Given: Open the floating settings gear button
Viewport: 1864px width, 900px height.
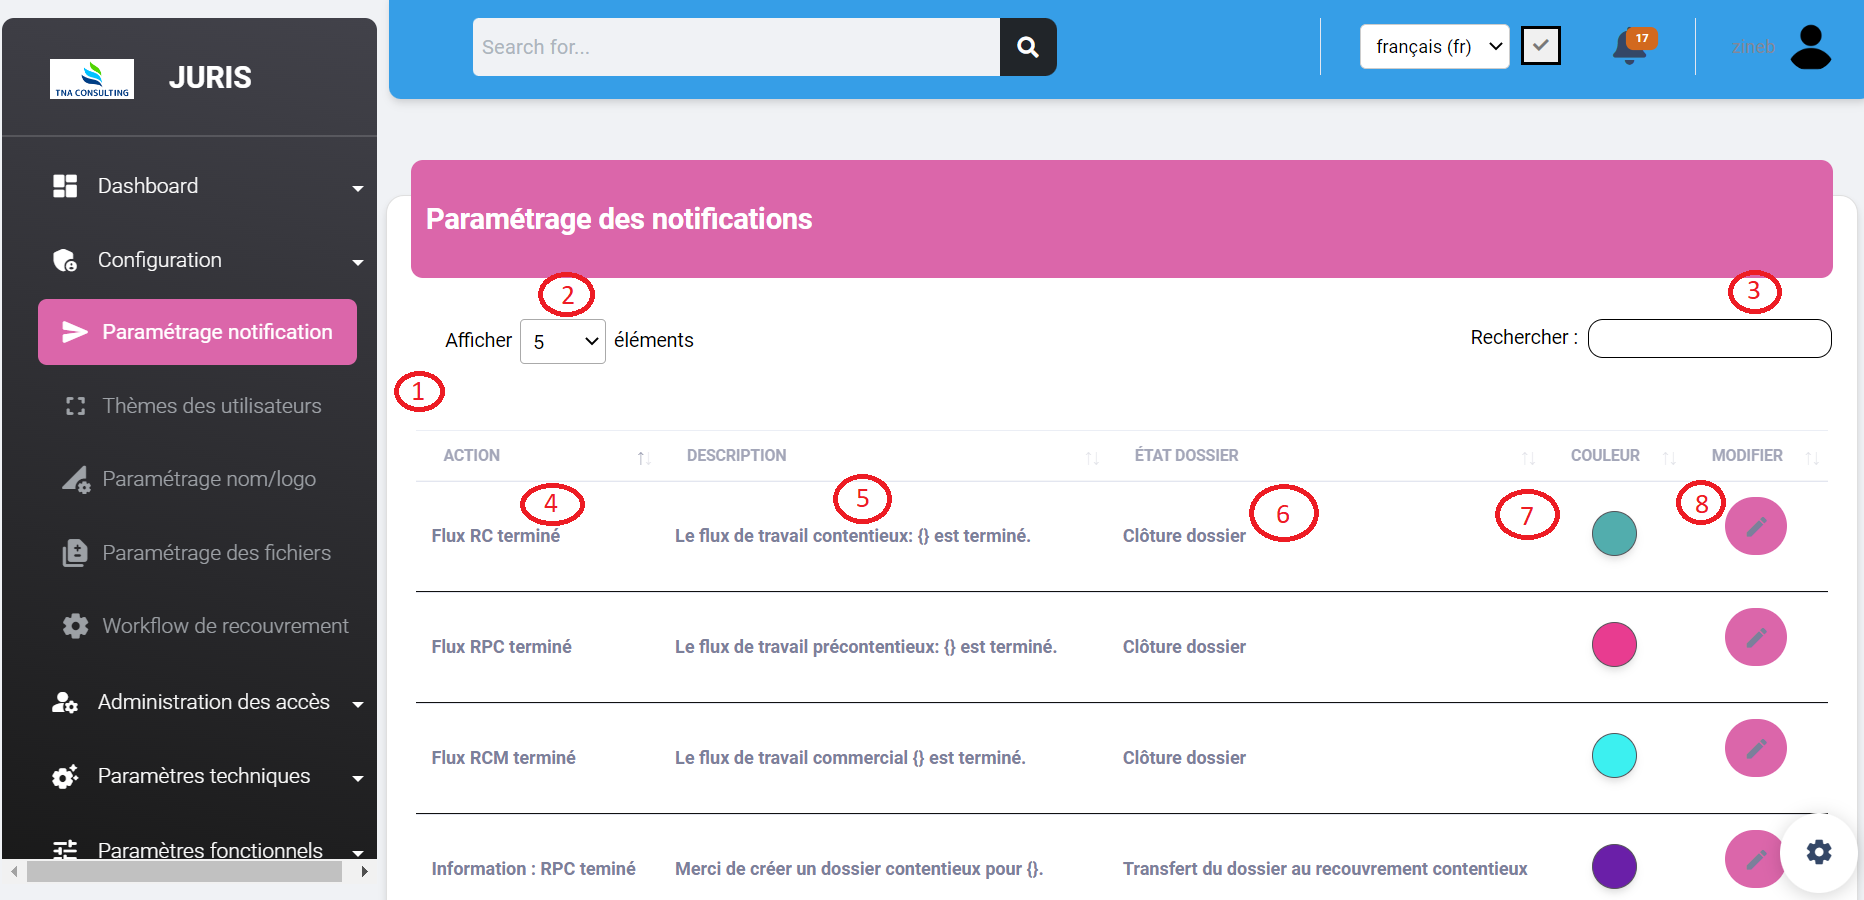Looking at the screenshot, I should [x=1818, y=852].
